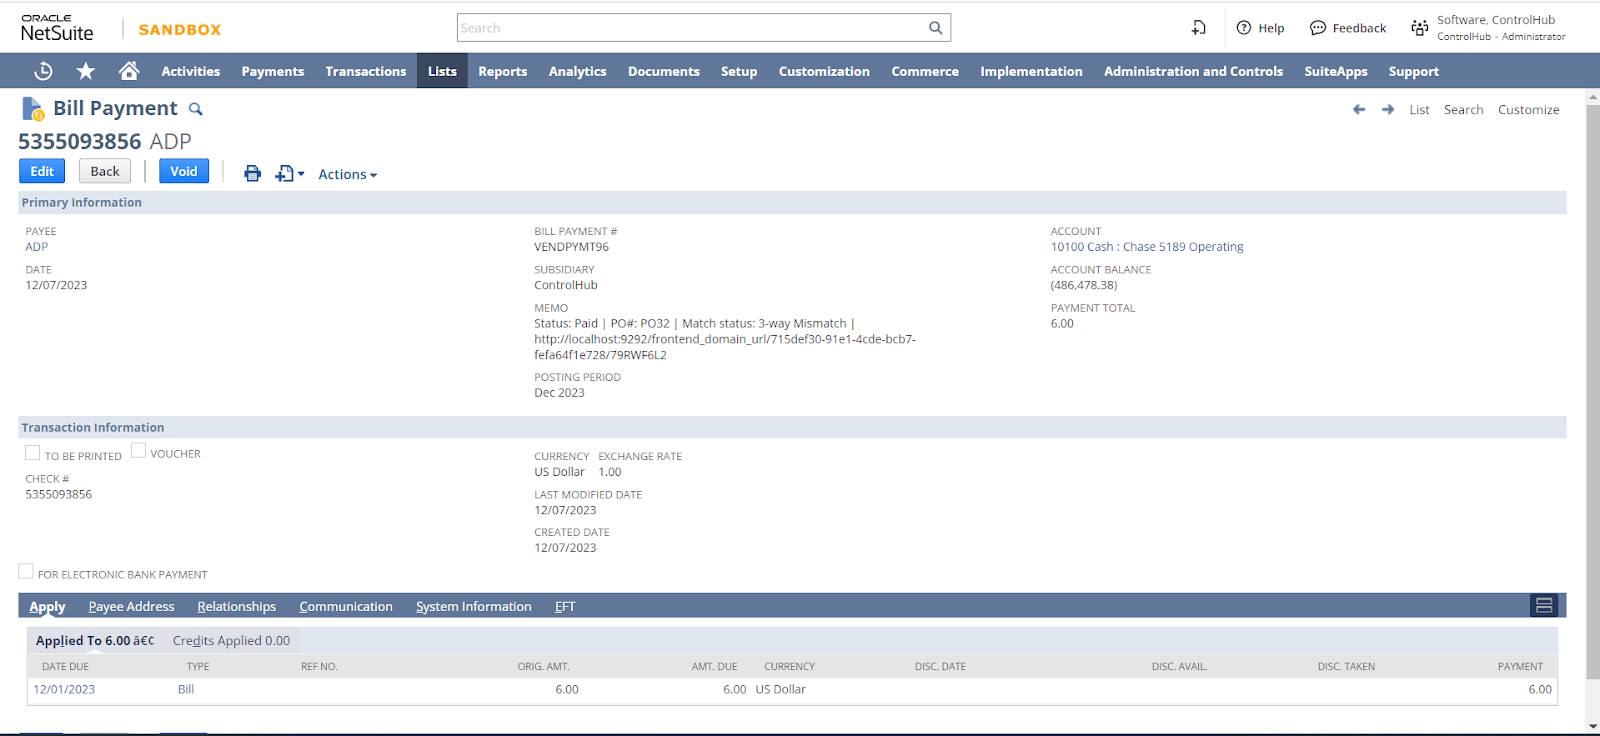The height and width of the screenshot is (736, 1600).
Task: Open the Reports menu
Action: [502, 71]
